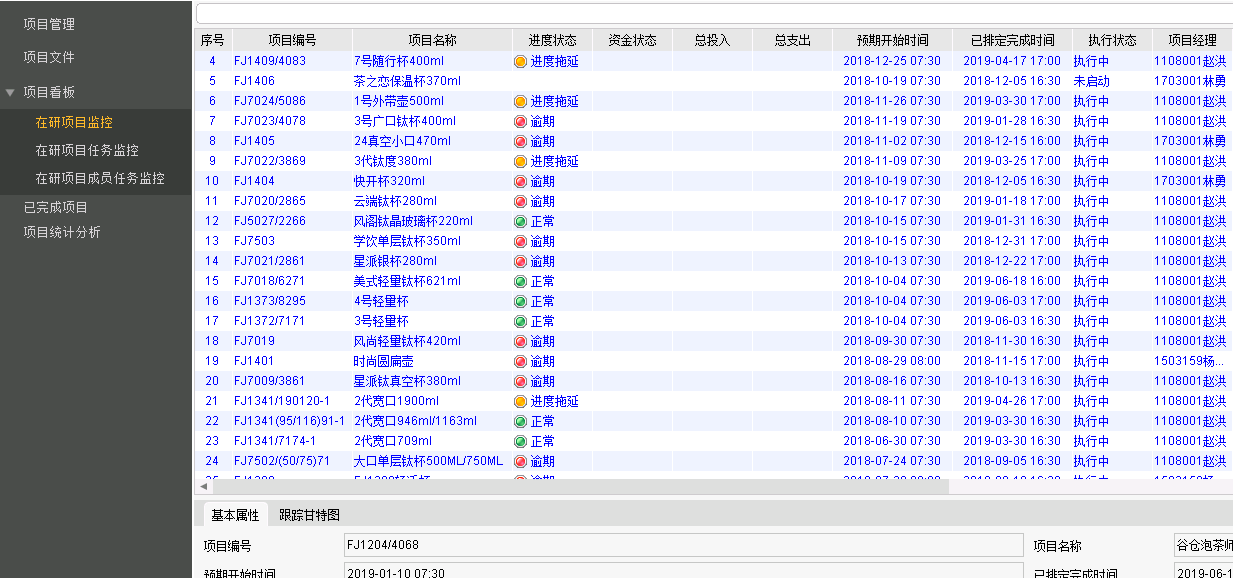Click the 项目编号 field containing FJ1204/4068
The image size is (1233, 578).
pyautogui.click(x=683, y=545)
